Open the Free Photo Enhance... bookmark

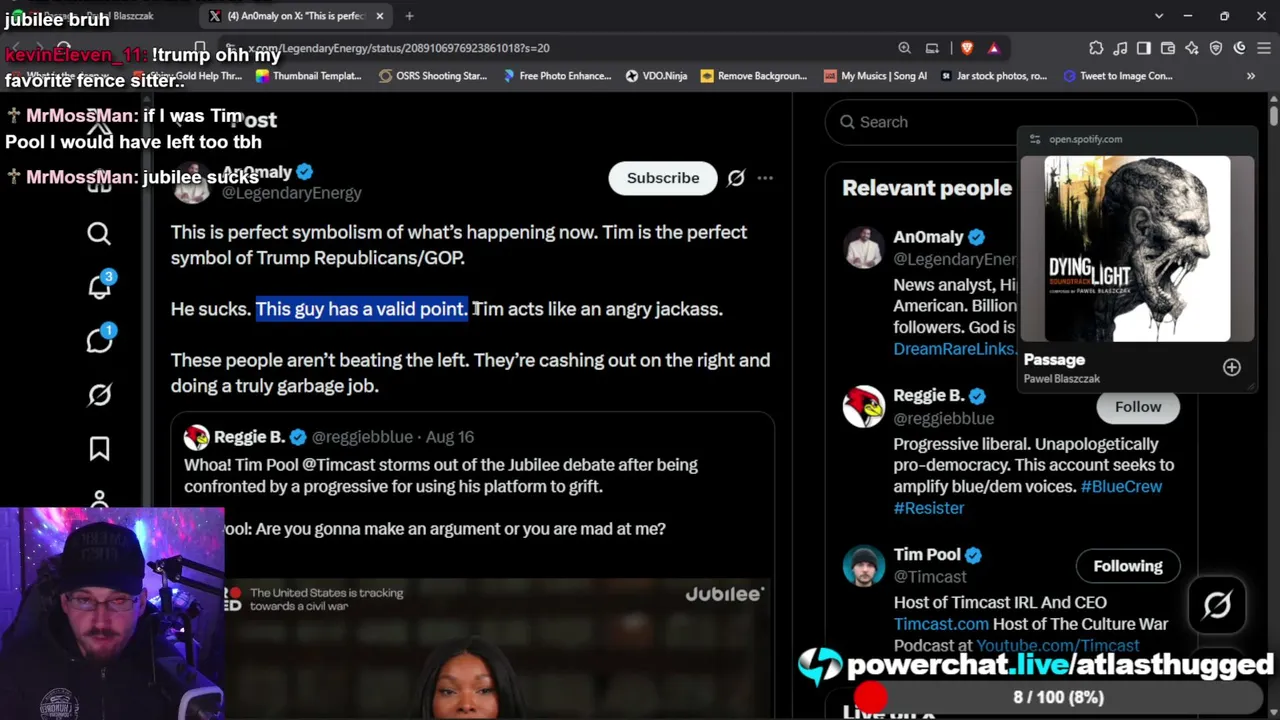[x=557, y=76]
